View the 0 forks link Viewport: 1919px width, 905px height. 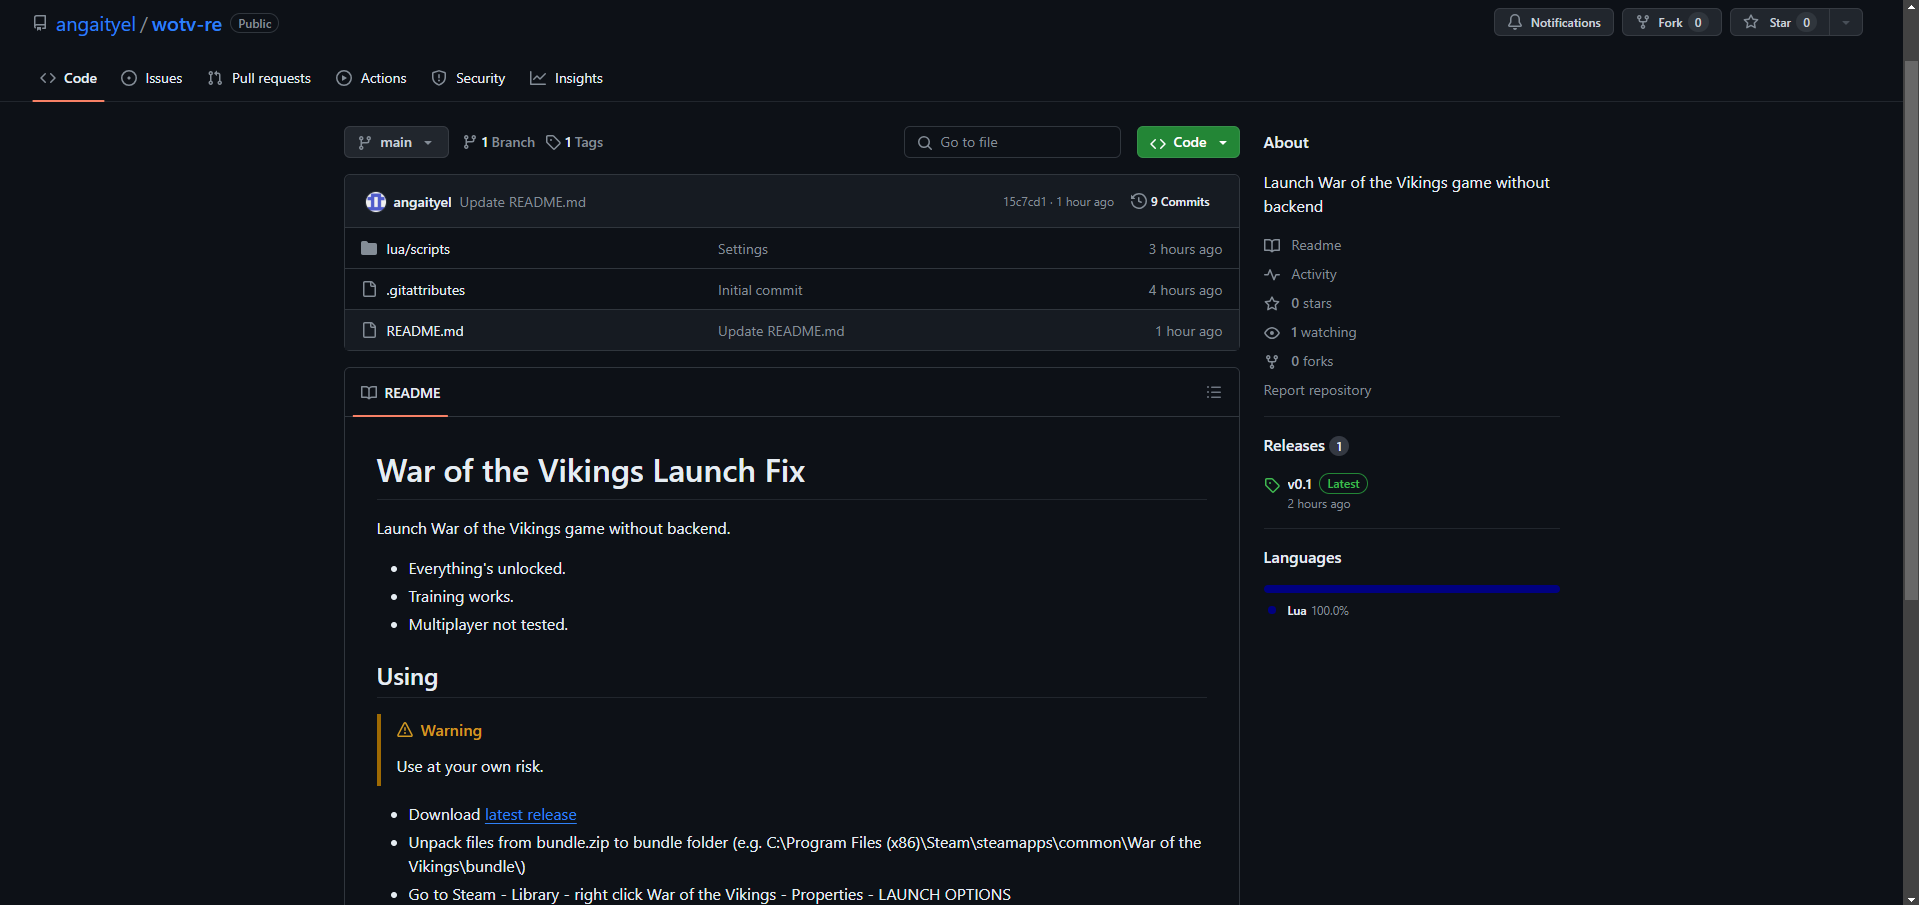pos(1312,361)
